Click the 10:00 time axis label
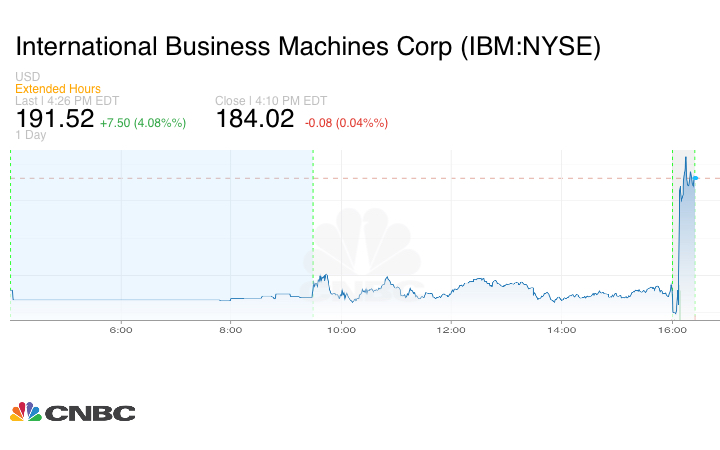The image size is (720, 450). [x=341, y=331]
